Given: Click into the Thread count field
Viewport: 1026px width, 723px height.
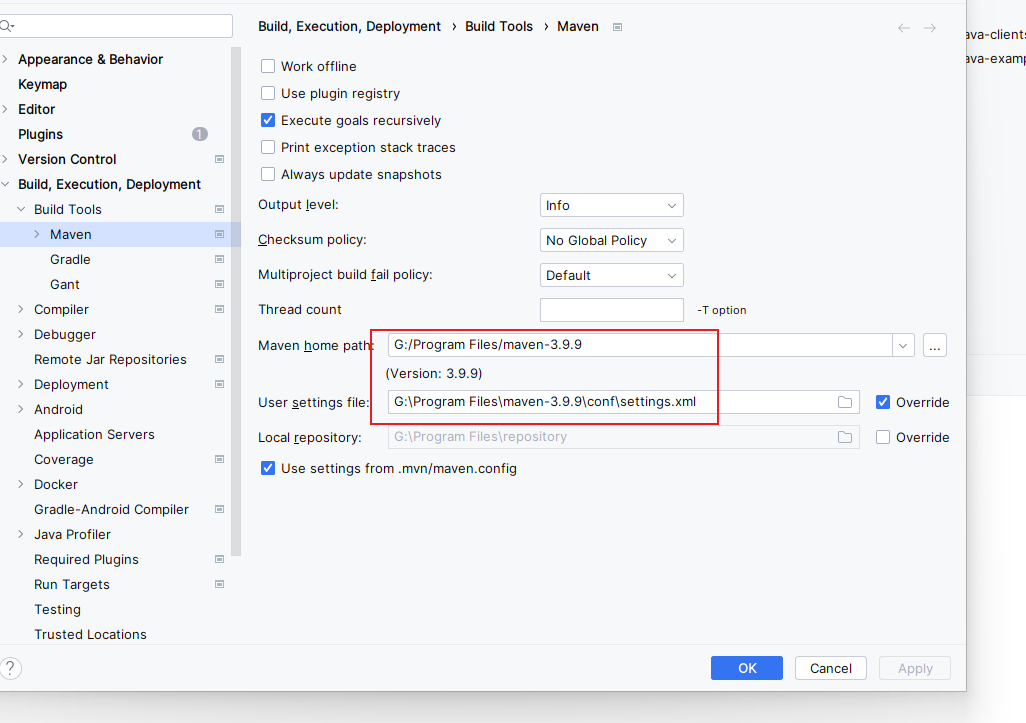Looking at the screenshot, I should point(611,309).
